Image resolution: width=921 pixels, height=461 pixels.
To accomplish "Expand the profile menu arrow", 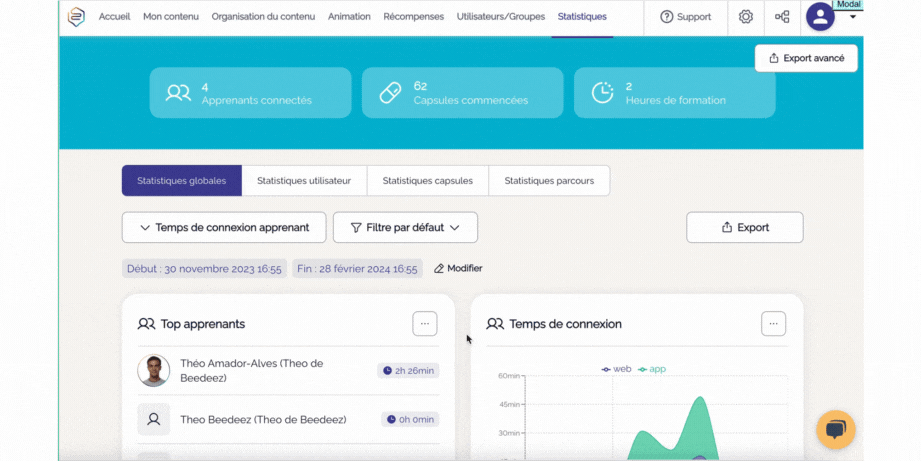I will [852, 17].
